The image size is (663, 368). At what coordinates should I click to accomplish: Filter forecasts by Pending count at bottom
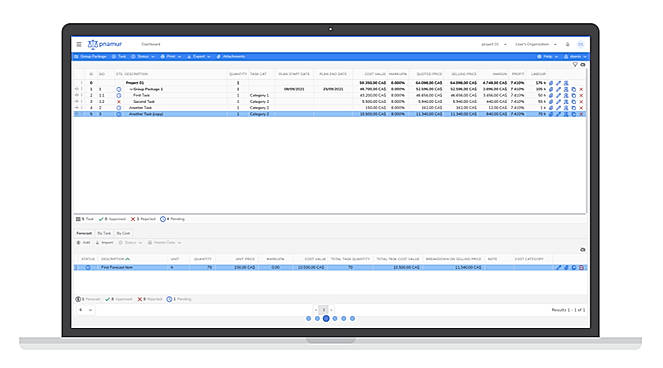click(179, 299)
